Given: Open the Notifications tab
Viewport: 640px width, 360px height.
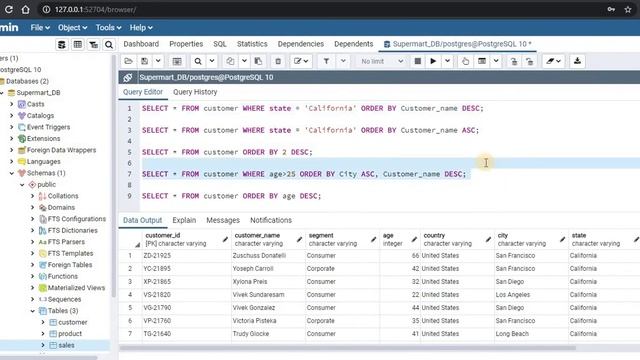Looking at the screenshot, I should (x=271, y=220).
